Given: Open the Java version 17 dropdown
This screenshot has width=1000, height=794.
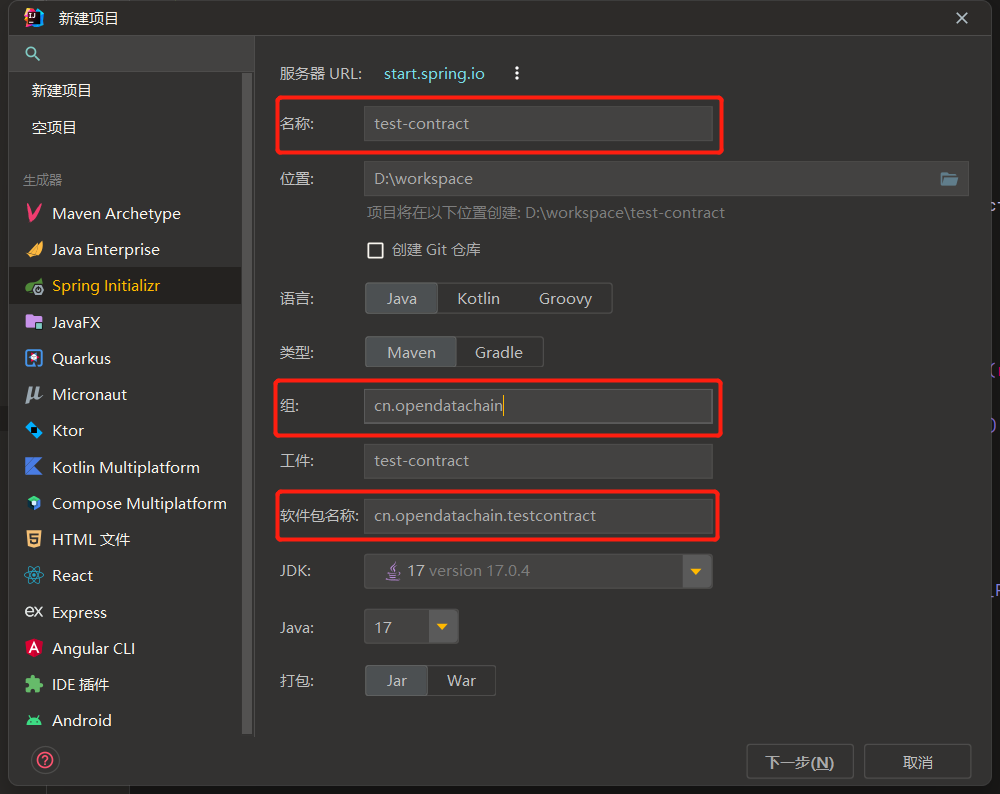Looking at the screenshot, I should tap(443, 628).
